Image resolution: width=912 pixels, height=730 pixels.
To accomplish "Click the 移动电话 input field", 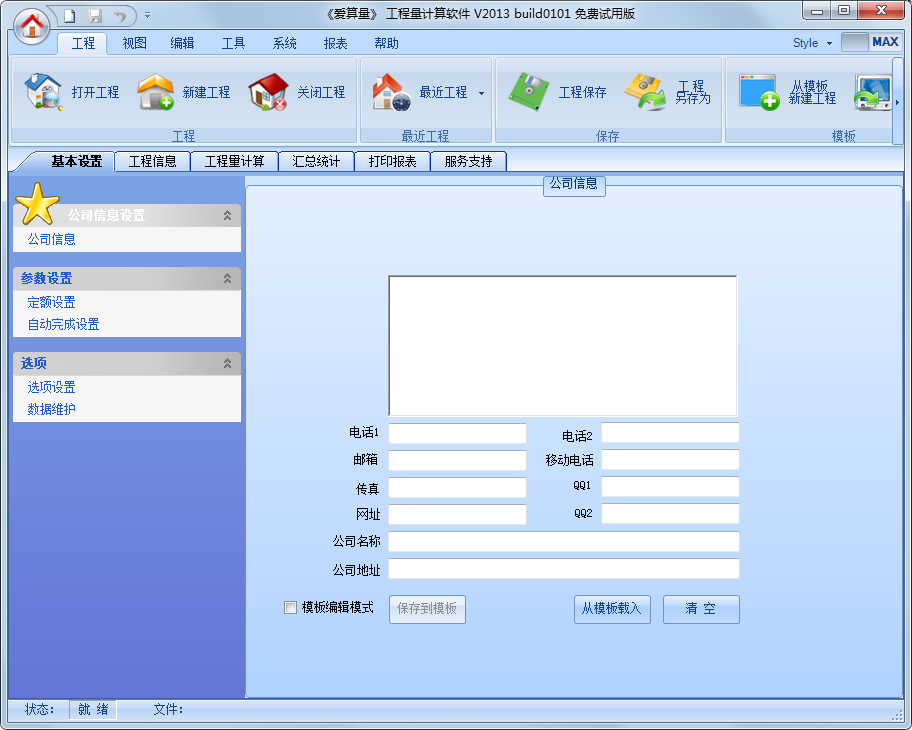I will (670, 460).
